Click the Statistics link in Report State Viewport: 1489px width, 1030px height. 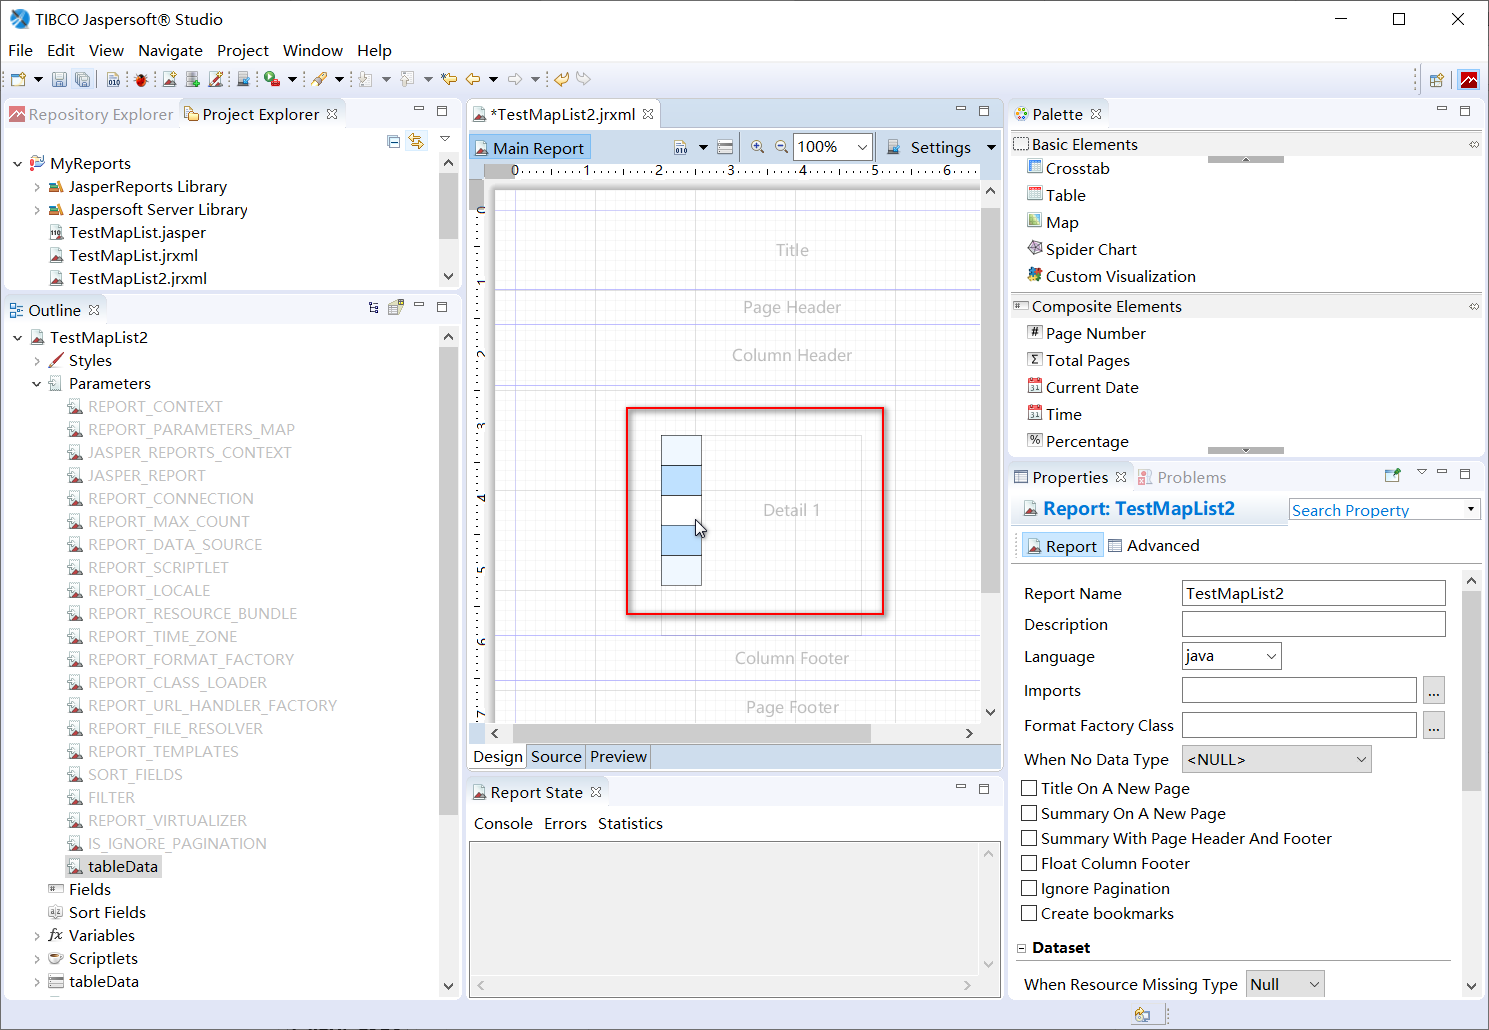(630, 823)
